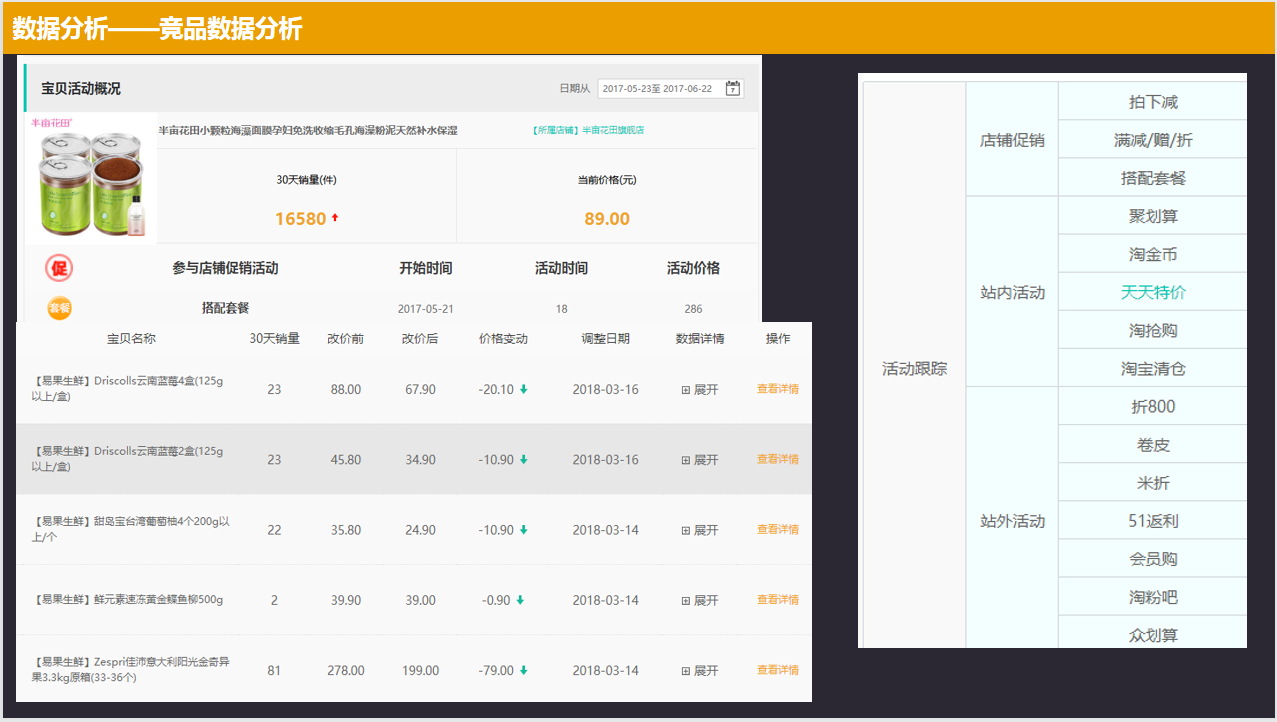This screenshot has height=722, width=1277.
Task: Expand data details for 鲜元素速冻黄金鲽鱼柳
Action: [x=700, y=600]
